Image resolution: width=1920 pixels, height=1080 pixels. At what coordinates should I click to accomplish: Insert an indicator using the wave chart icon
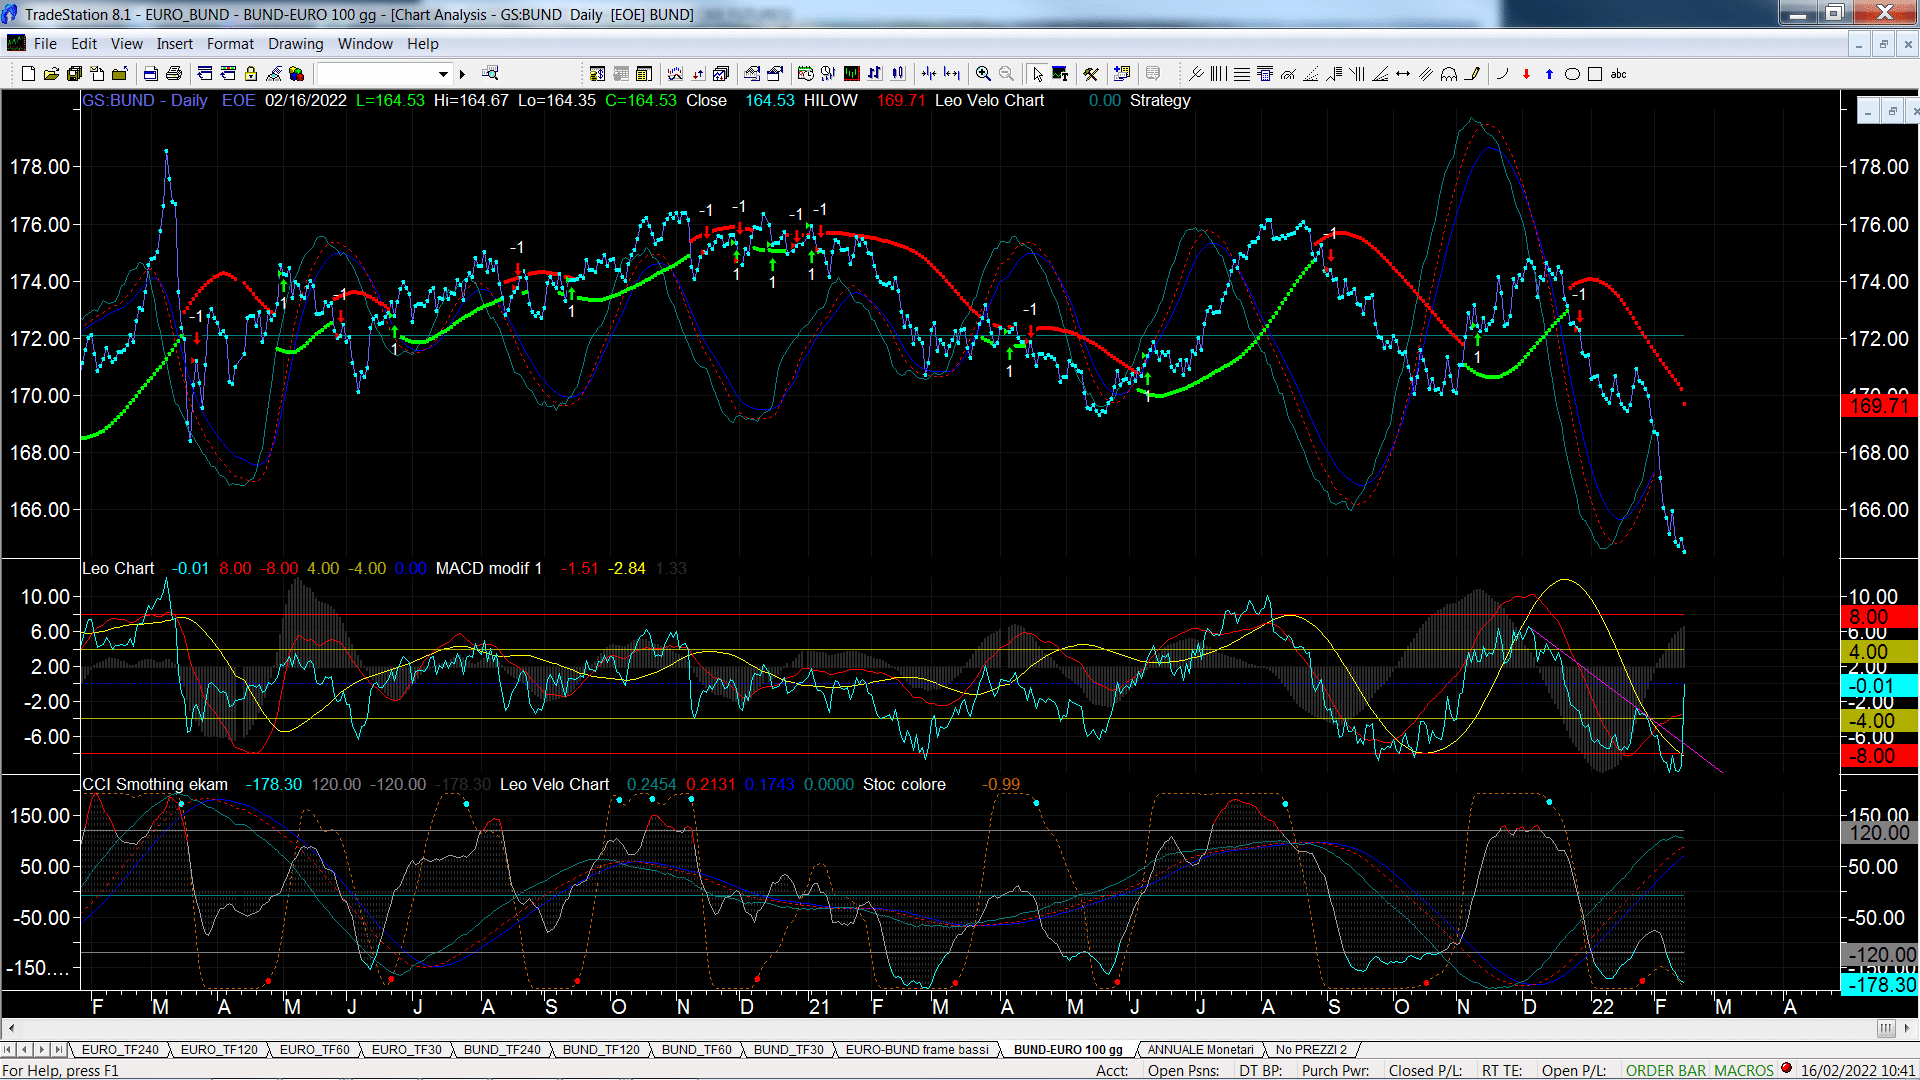click(675, 73)
